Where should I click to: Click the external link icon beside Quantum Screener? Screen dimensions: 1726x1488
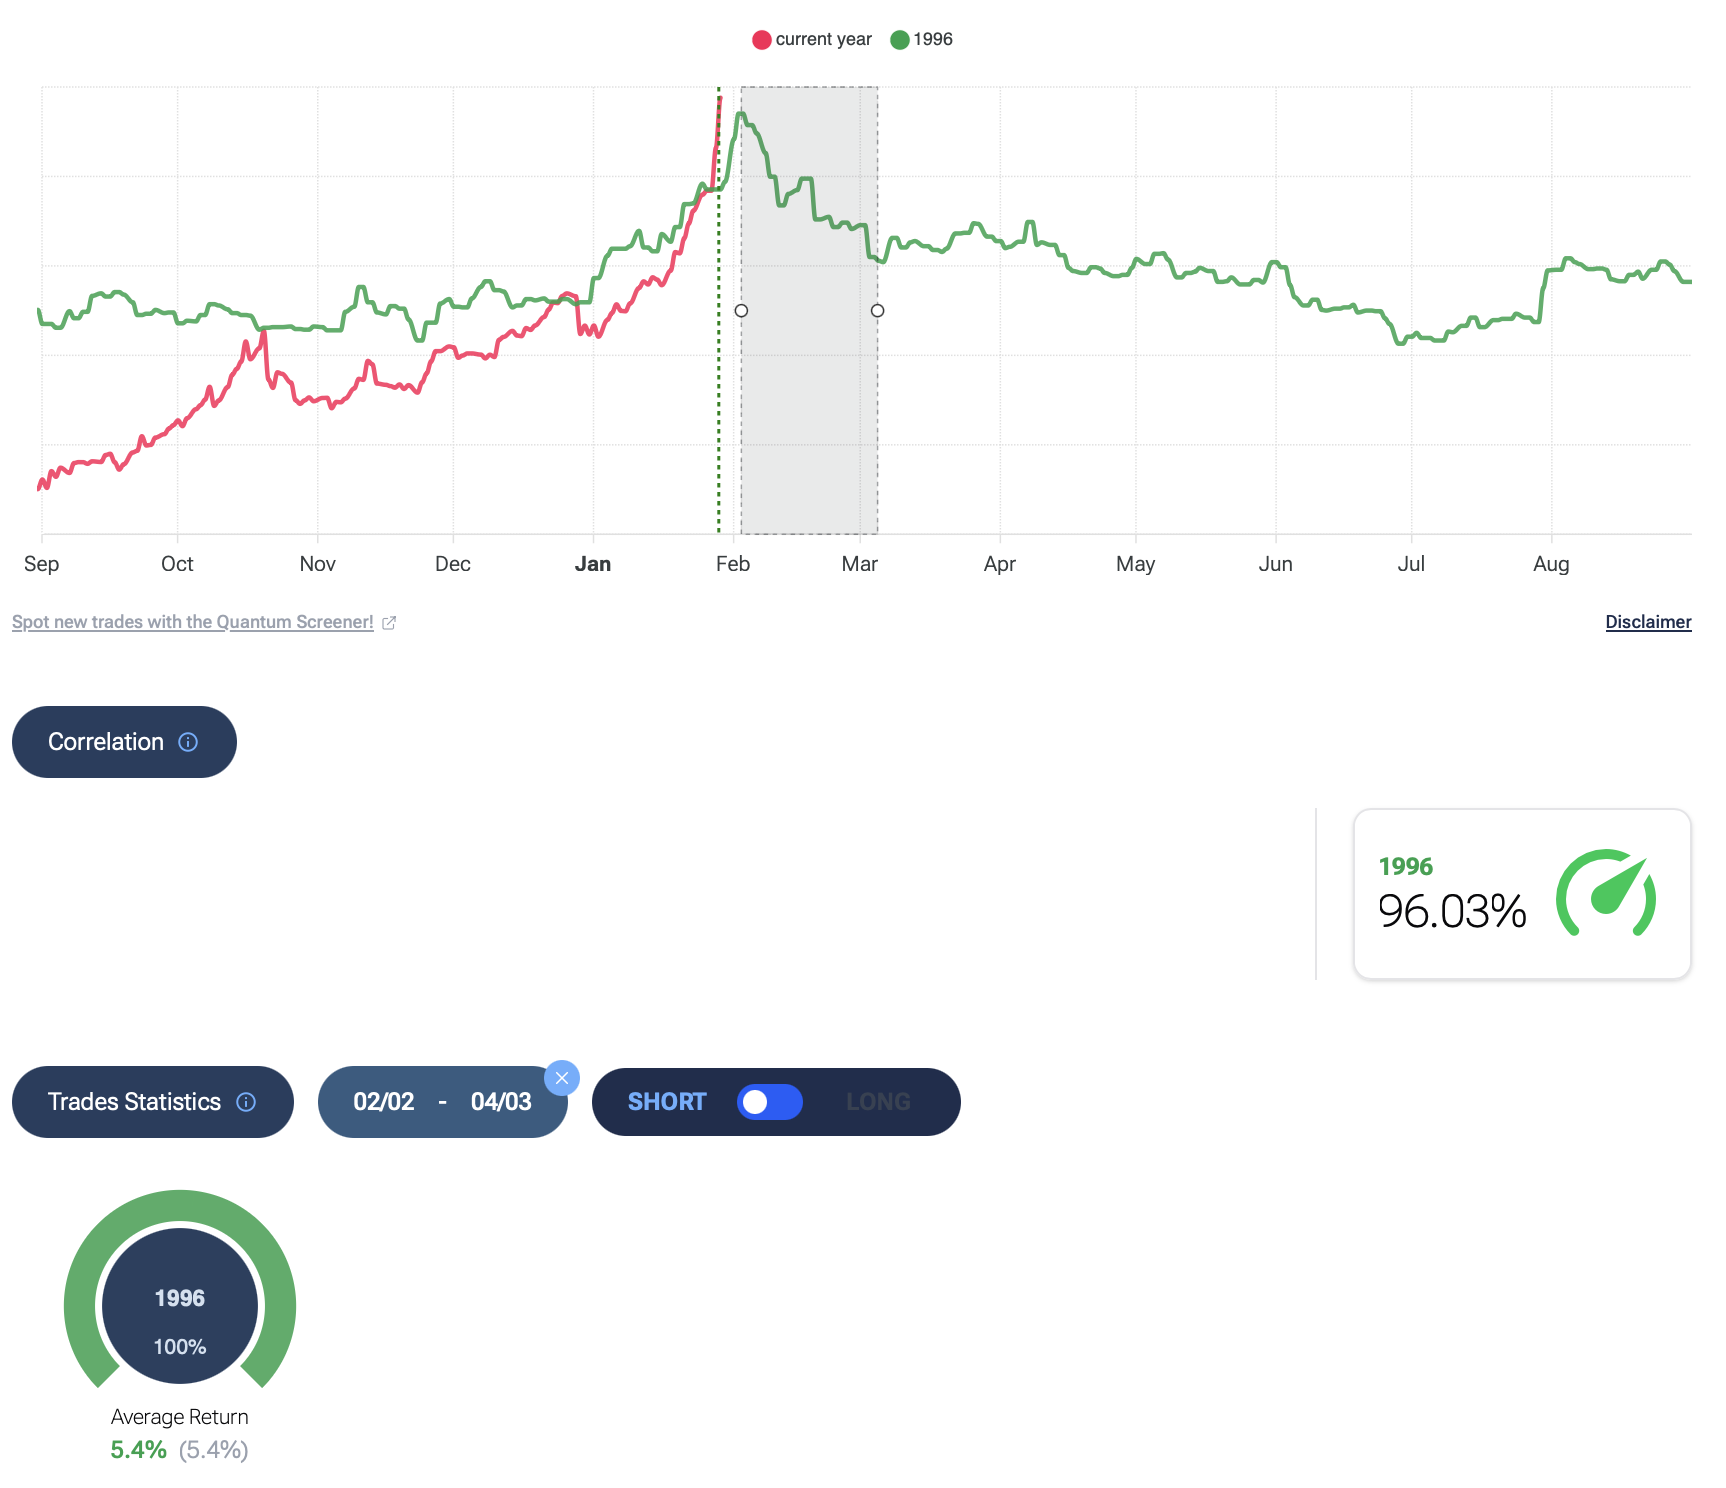(x=389, y=623)
